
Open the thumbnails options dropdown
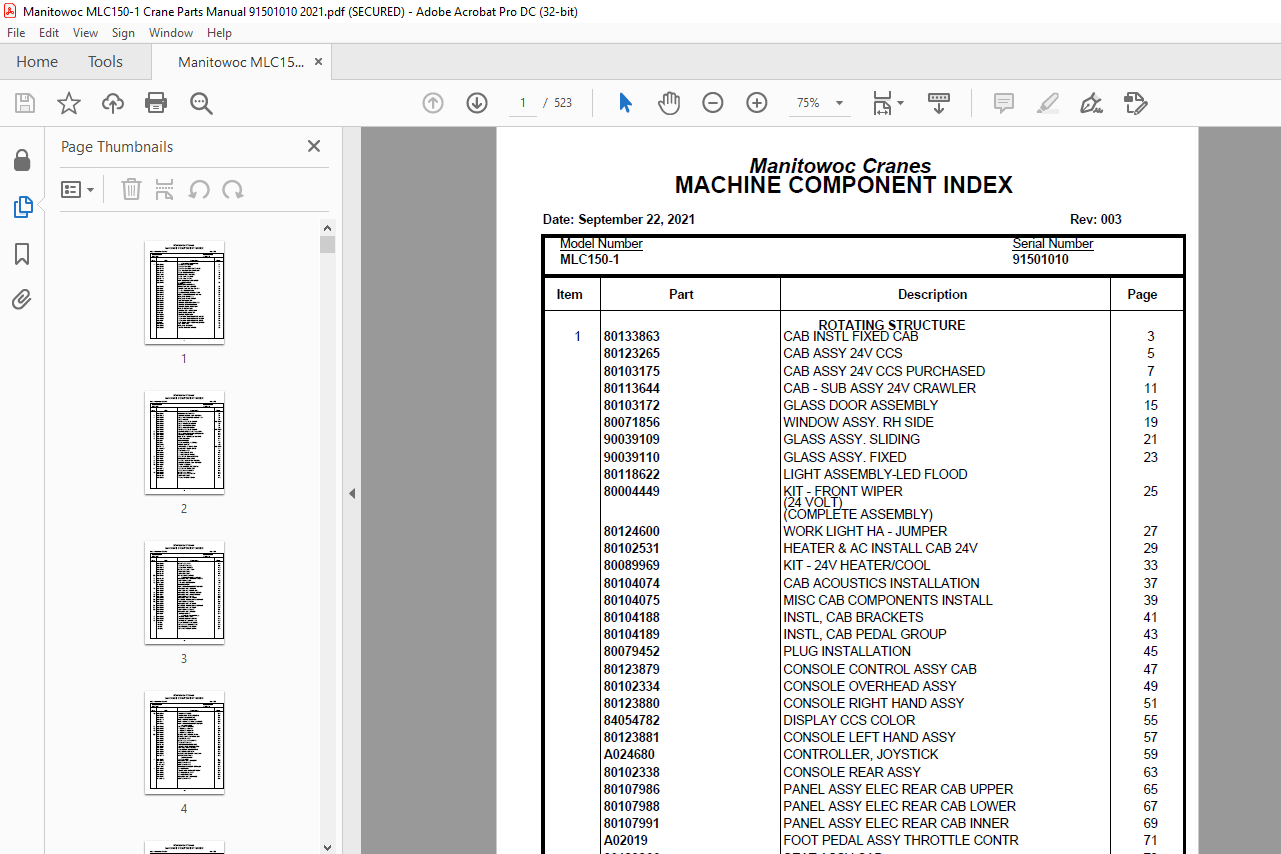pyautogui.click(x=77, y=189)
